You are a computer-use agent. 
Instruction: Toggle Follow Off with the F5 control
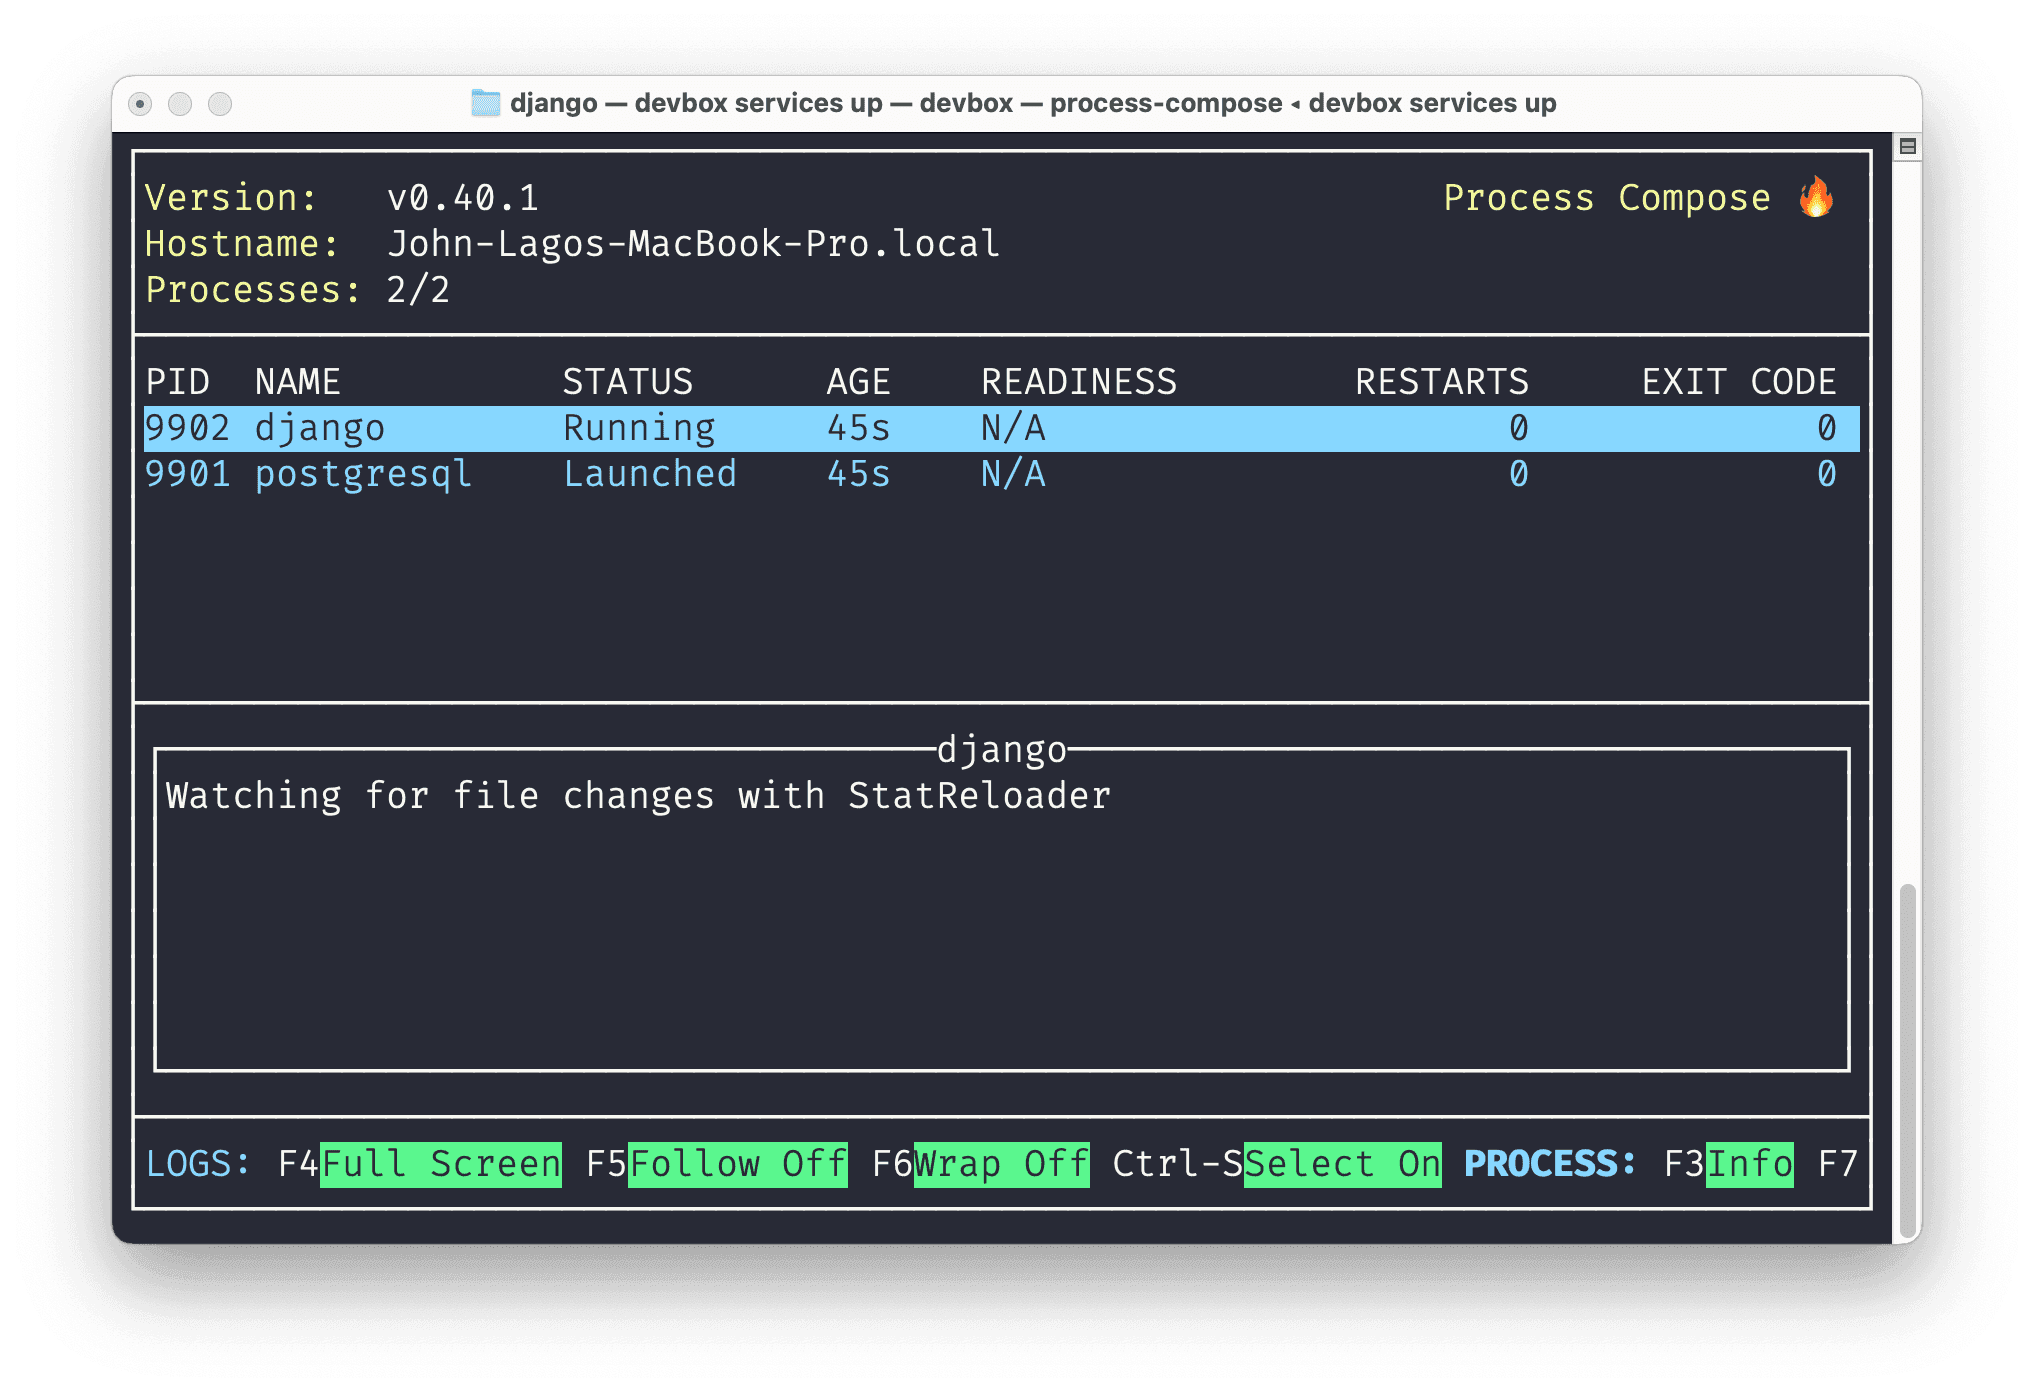click(735, 1164)
